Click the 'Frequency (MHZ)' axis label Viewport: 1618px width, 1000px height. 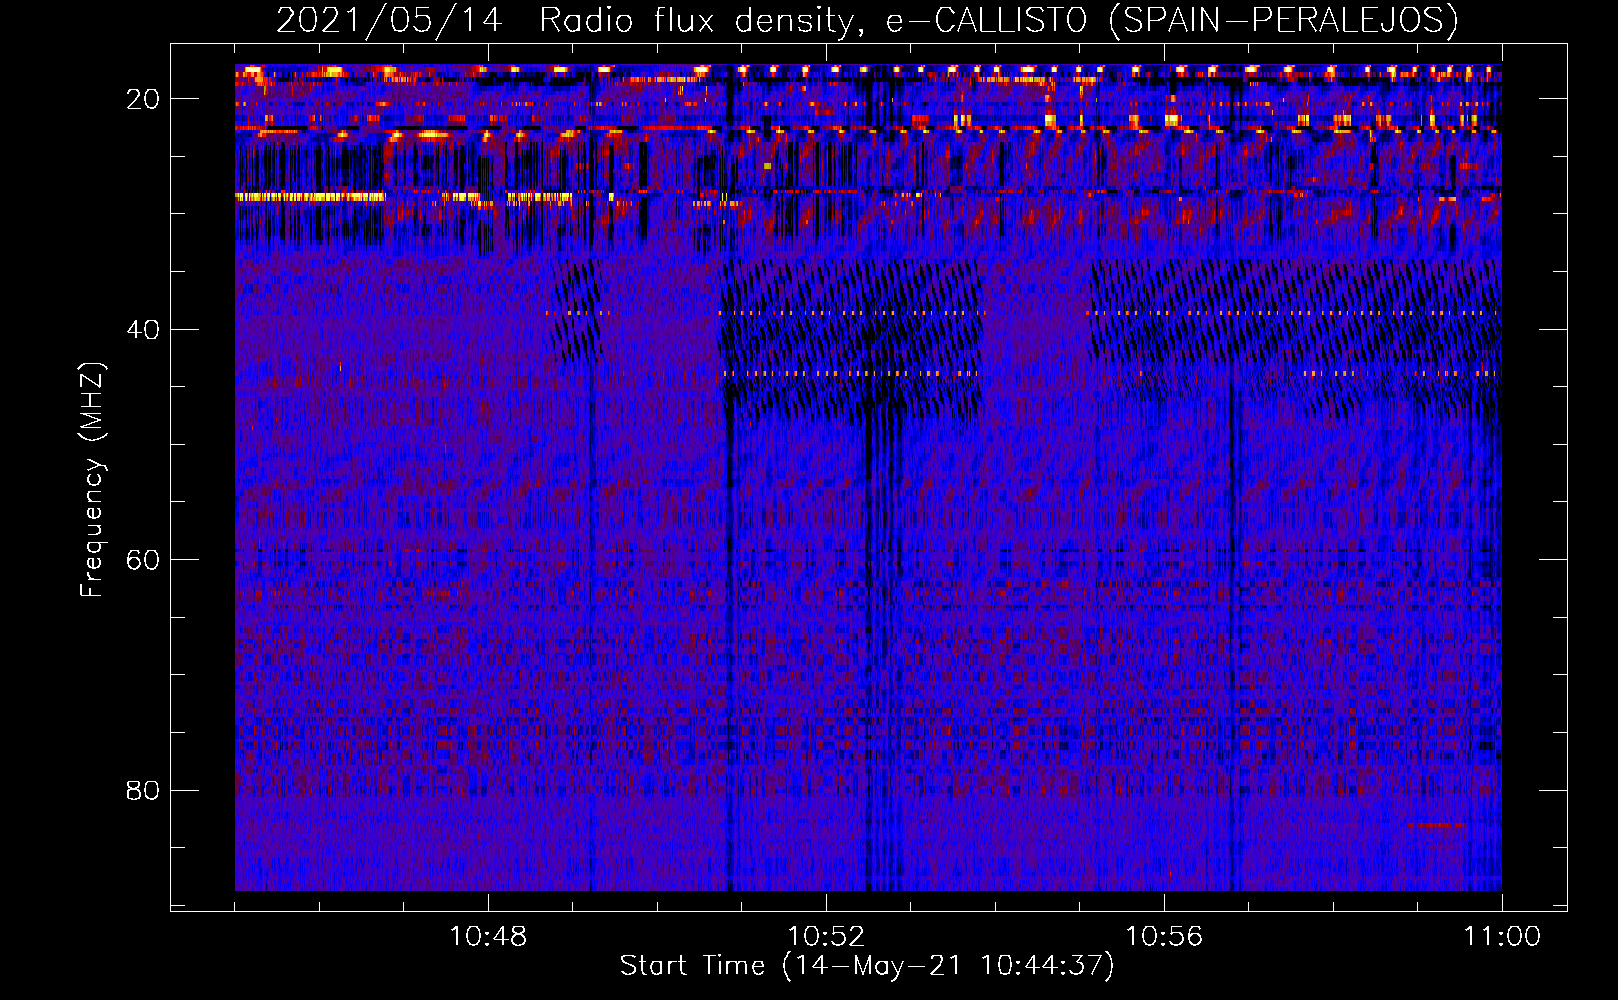pyautogui.click(x=92, y=480)
